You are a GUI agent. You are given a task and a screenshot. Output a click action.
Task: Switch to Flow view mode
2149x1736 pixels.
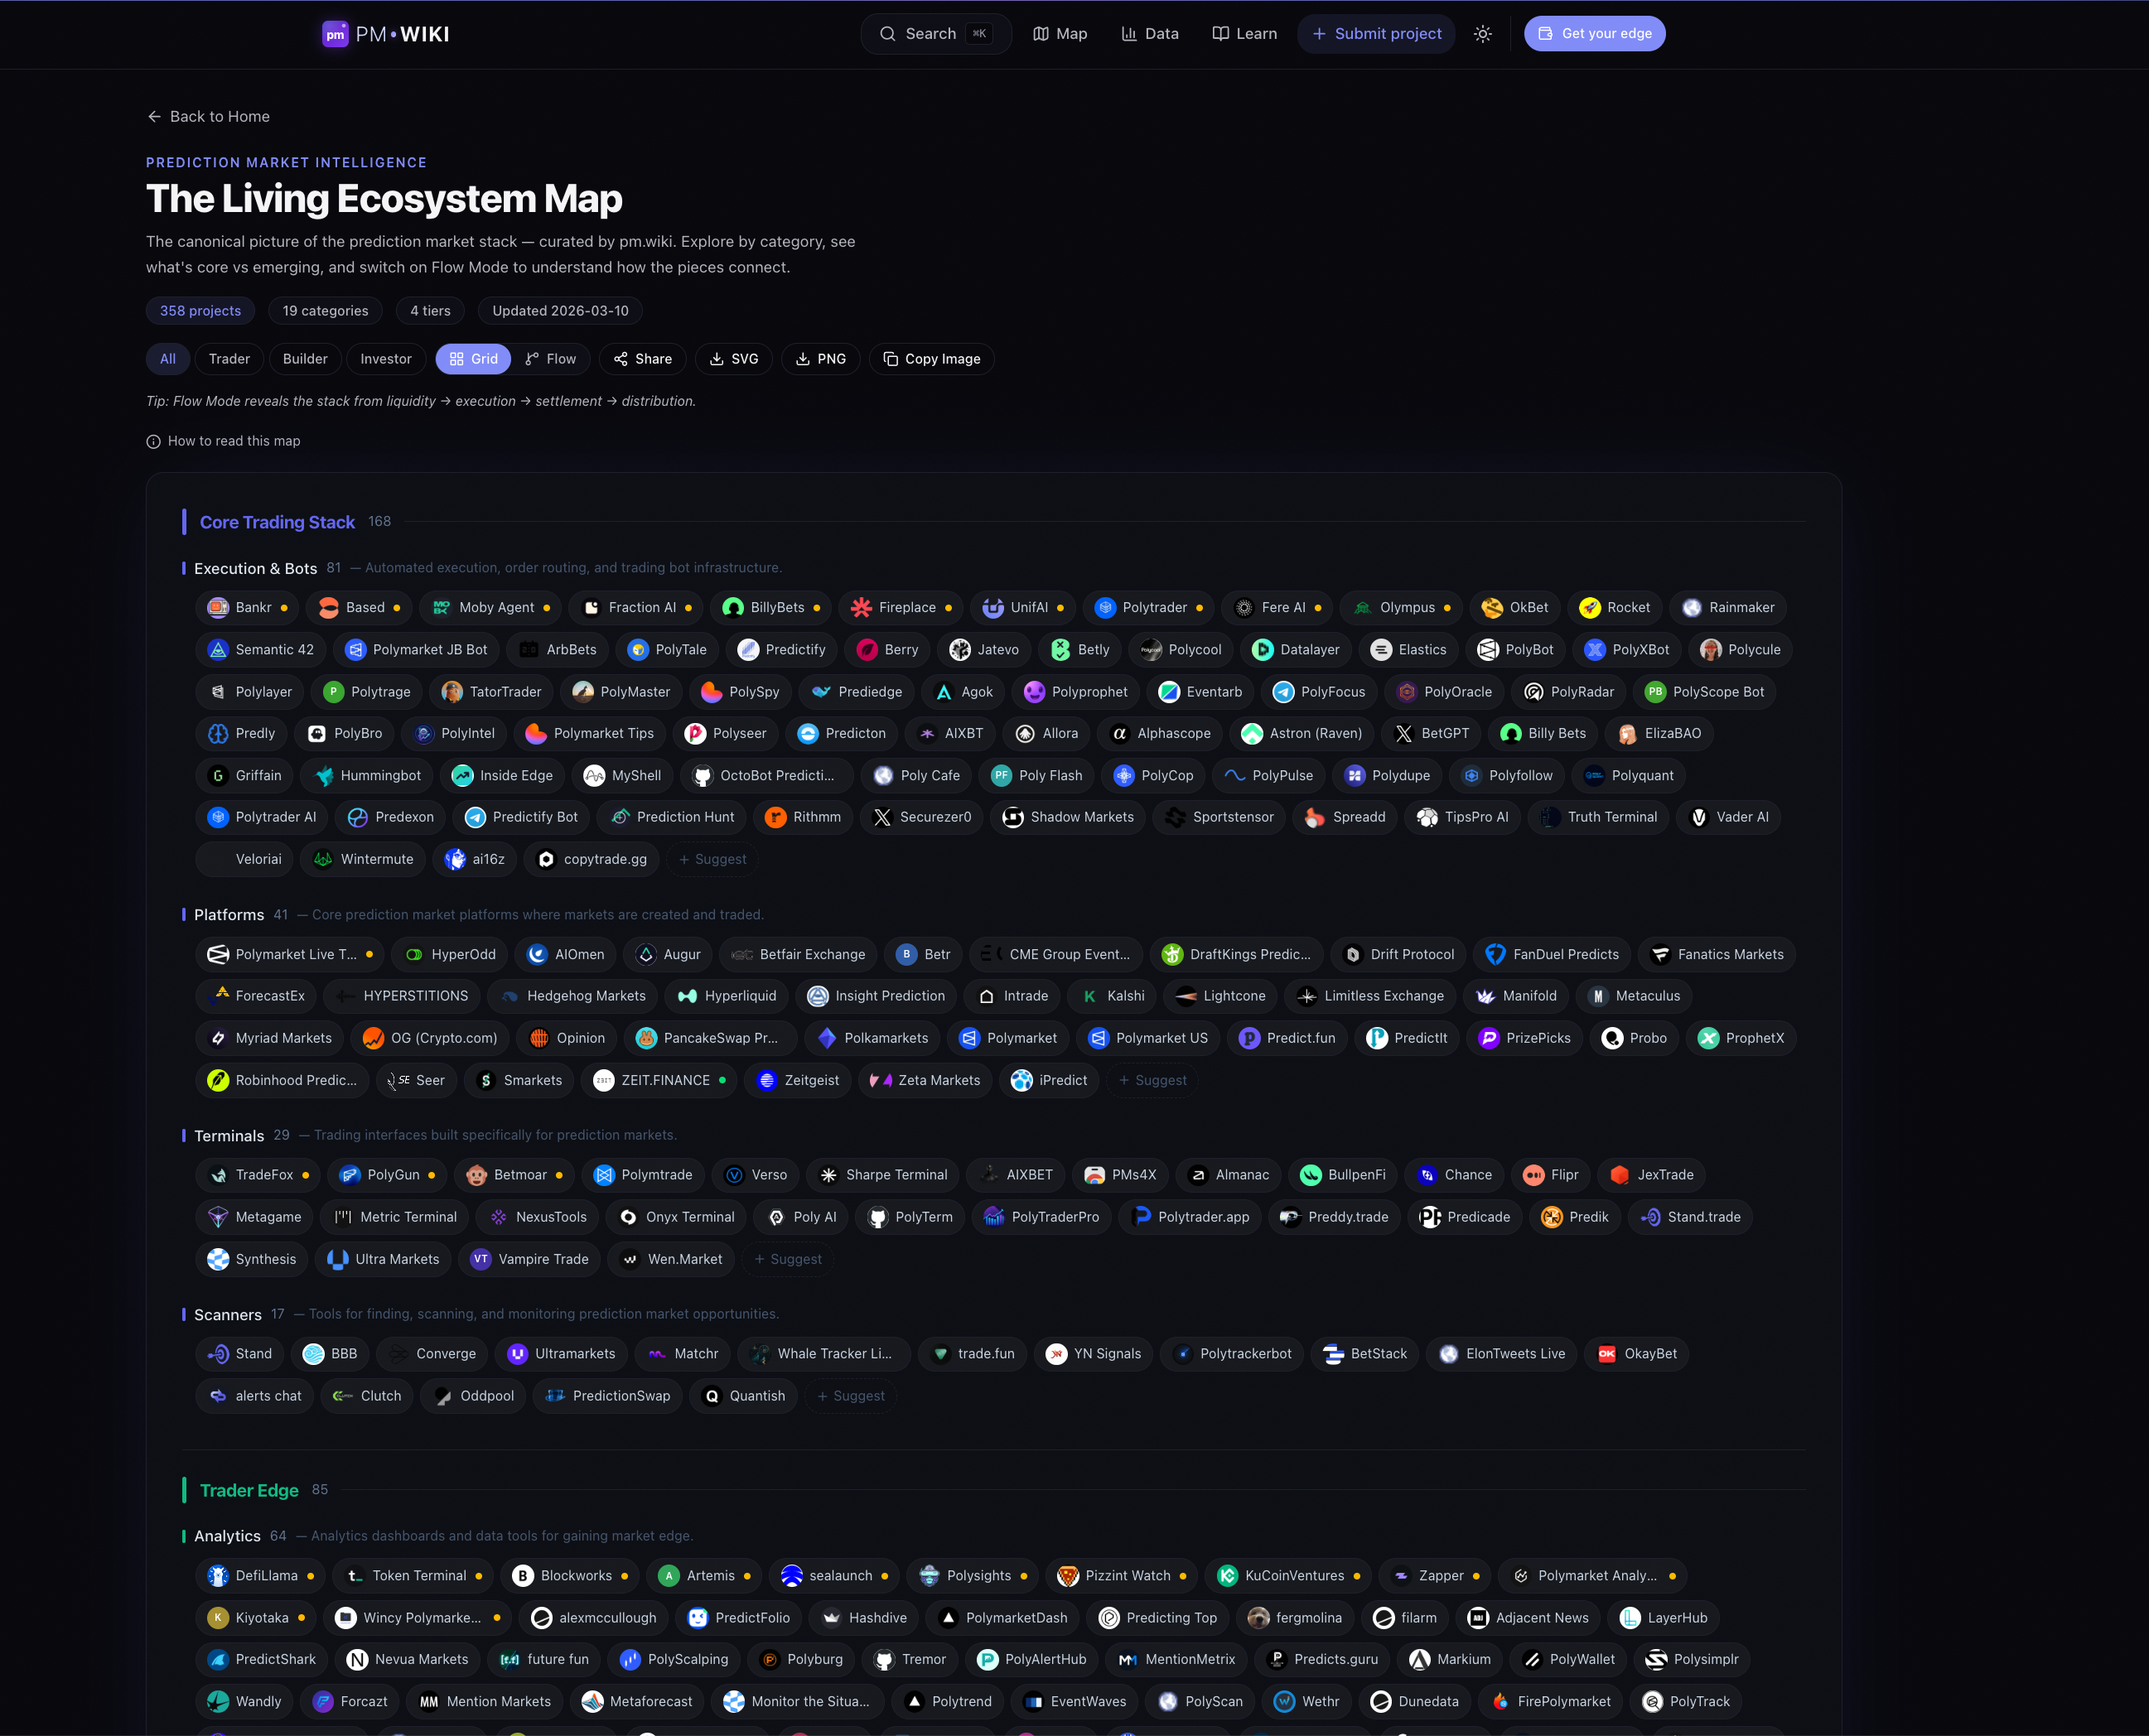pos(550,359)
